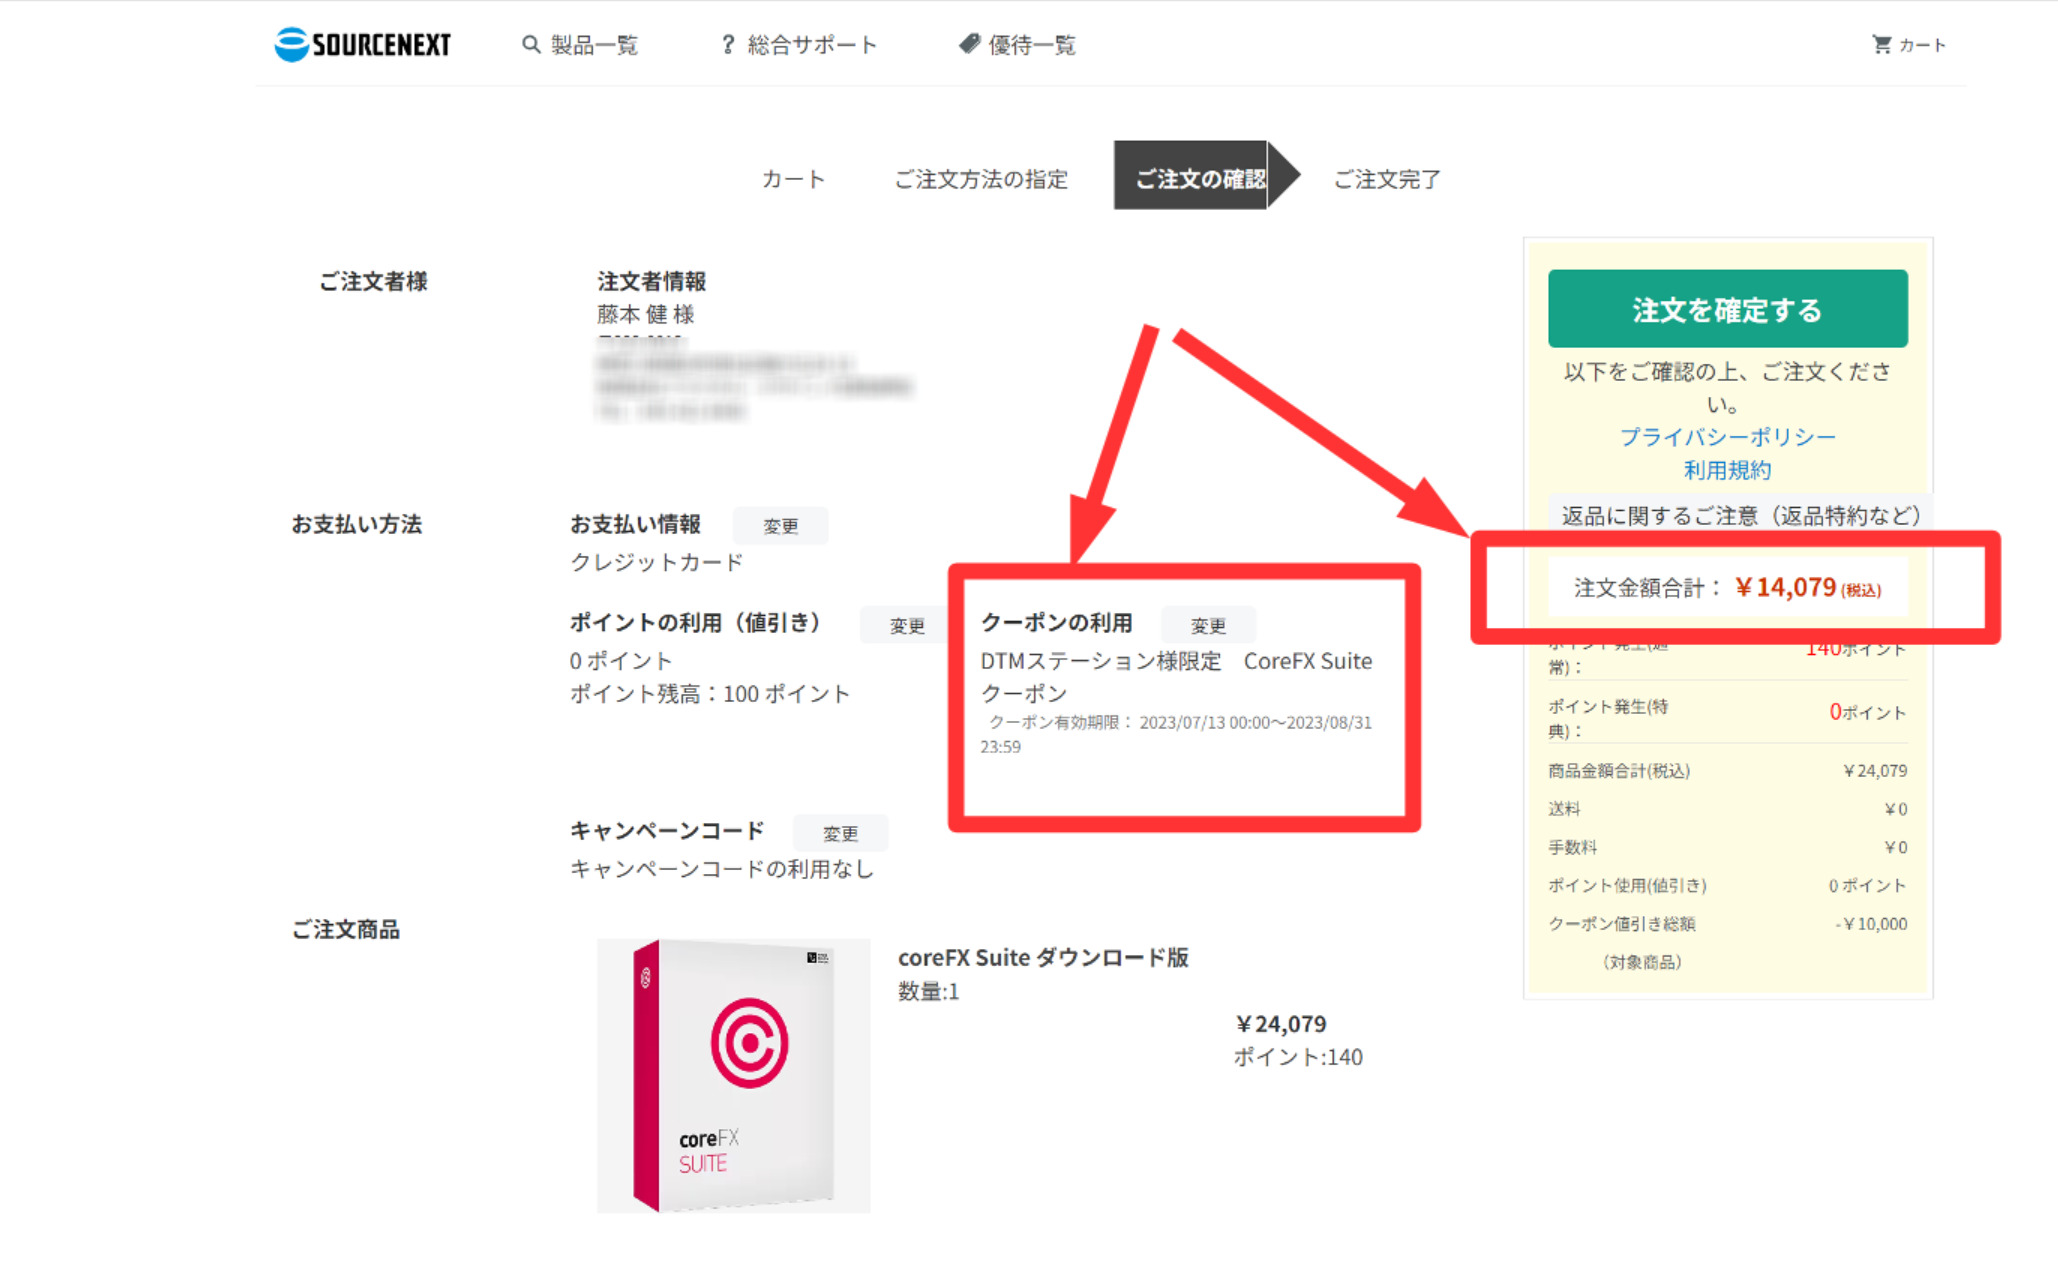This screenshot has height=1276, width=2058.
Task: Change ポイントの利用 with 変更 button
Action: (907, 625)
